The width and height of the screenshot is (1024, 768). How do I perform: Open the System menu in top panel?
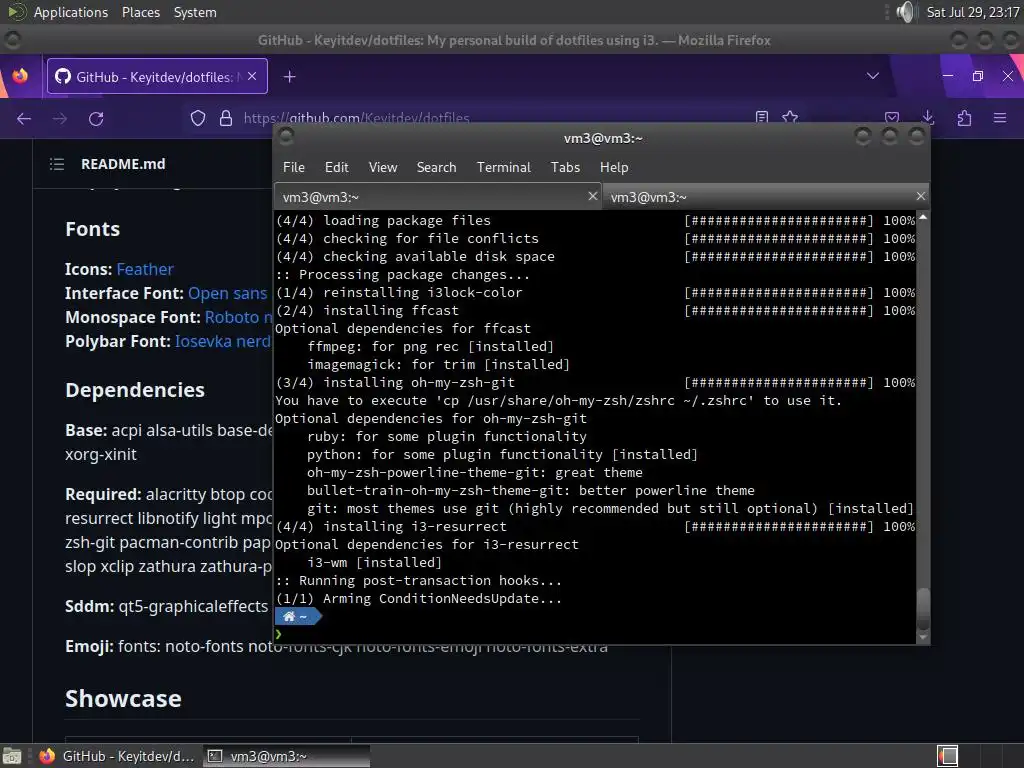(x=195, y=12)
